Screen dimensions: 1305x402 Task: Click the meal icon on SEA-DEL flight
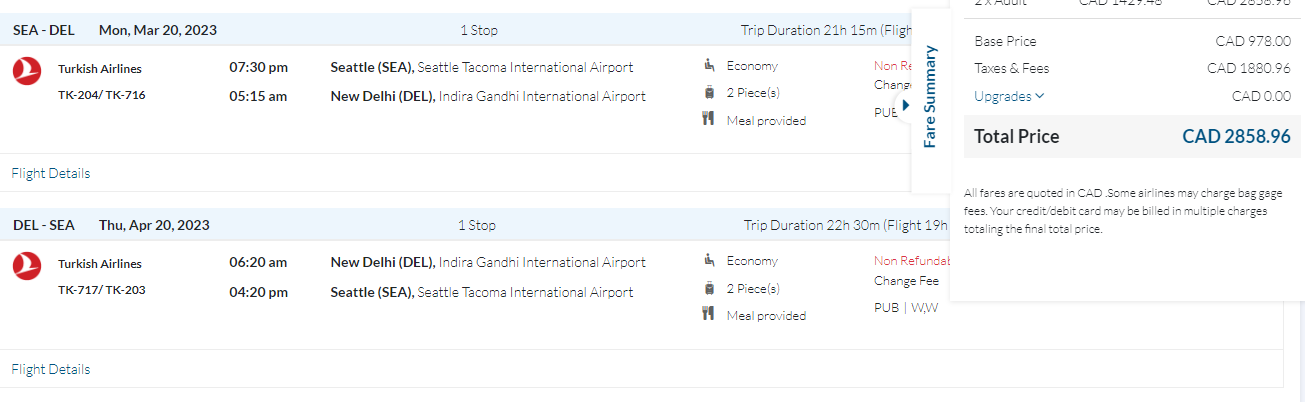tap(709, 120)
